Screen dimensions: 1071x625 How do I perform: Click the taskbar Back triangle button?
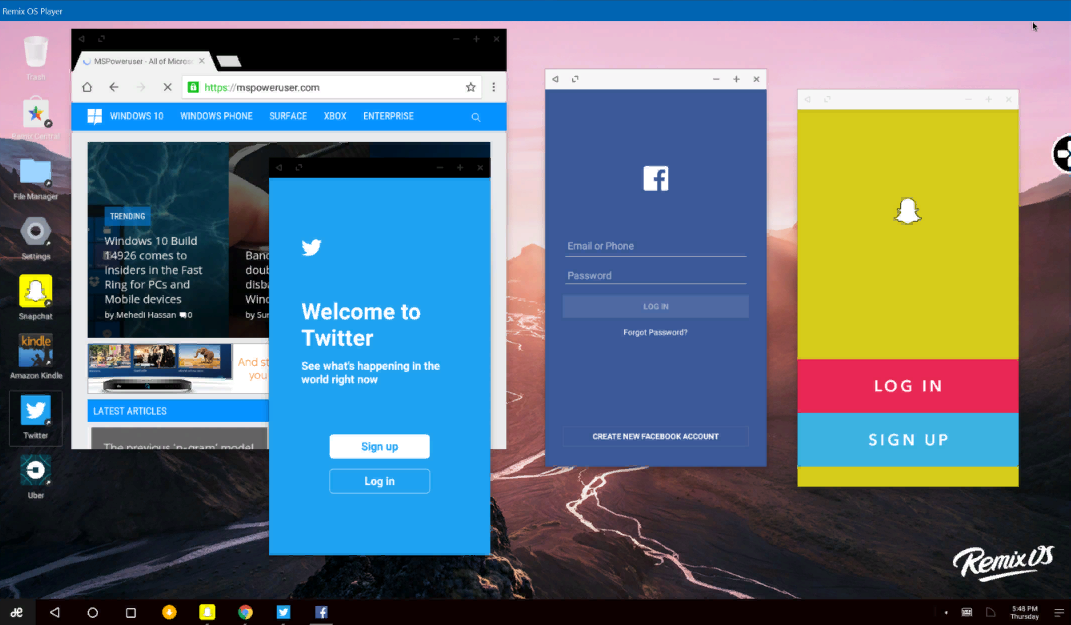(55, 612)
